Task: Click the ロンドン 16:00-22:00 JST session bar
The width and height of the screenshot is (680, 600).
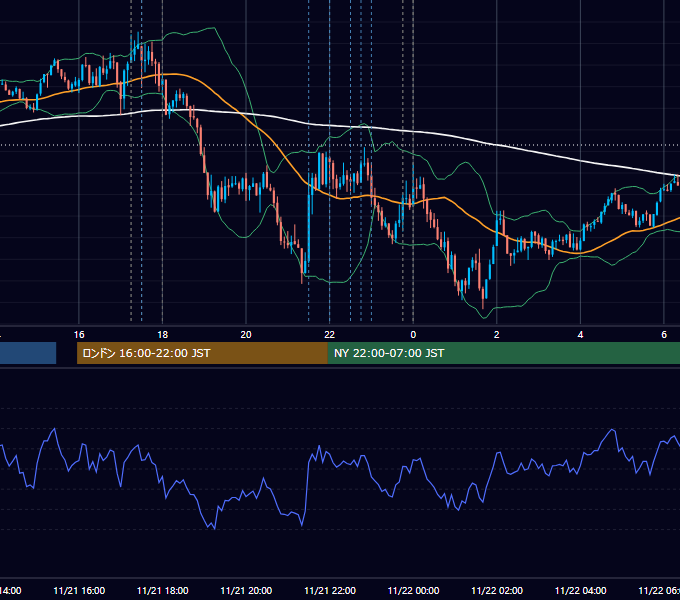Action: tap(202, 353)
